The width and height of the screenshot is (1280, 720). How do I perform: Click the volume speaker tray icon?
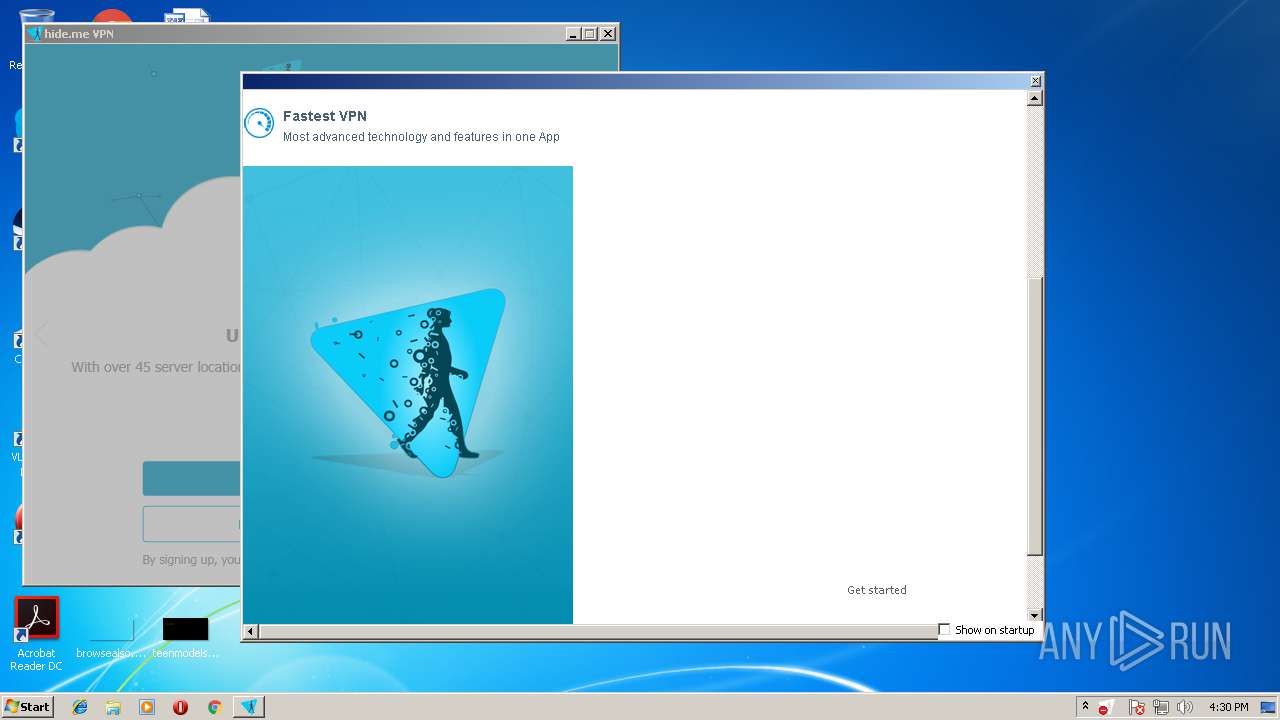click(x=1185, y=707)
